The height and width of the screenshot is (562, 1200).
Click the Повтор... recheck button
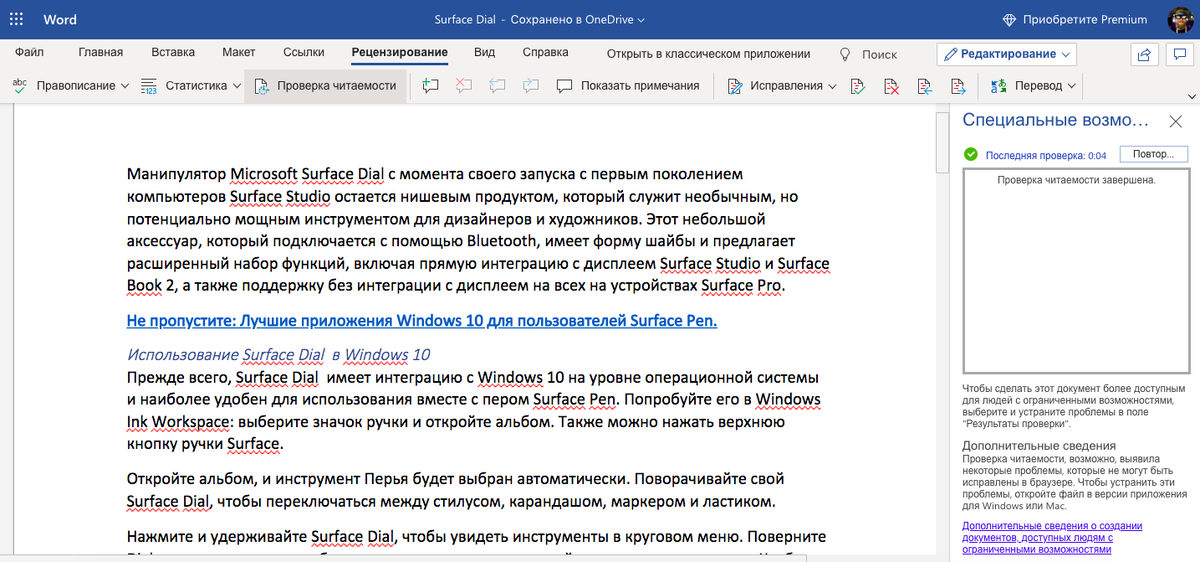tap(1153, 154)
